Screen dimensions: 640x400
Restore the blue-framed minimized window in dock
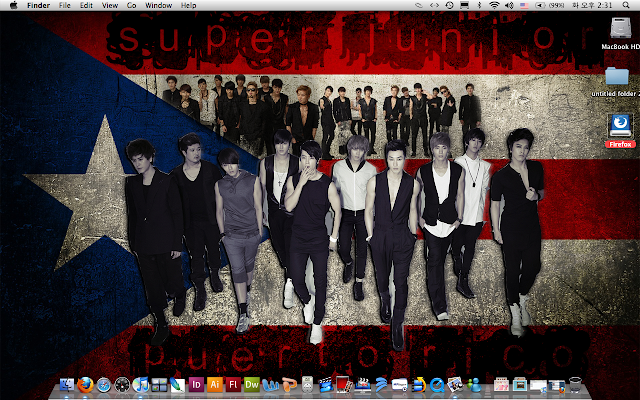coord(519,384)
